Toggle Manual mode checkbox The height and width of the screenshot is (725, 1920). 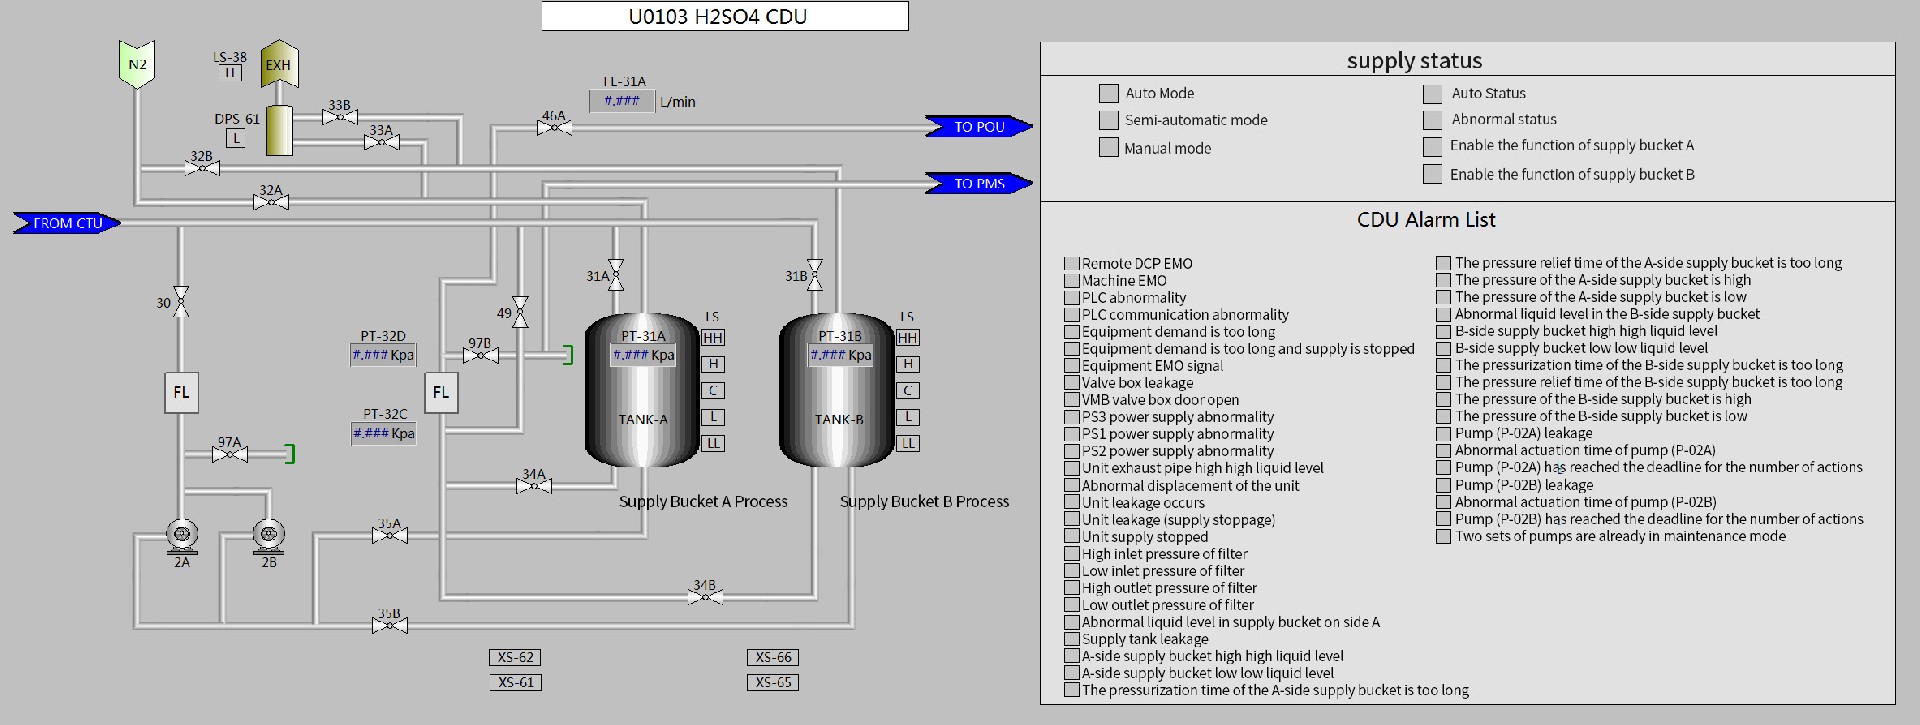pyautogui.click(x=1108, y=148)
